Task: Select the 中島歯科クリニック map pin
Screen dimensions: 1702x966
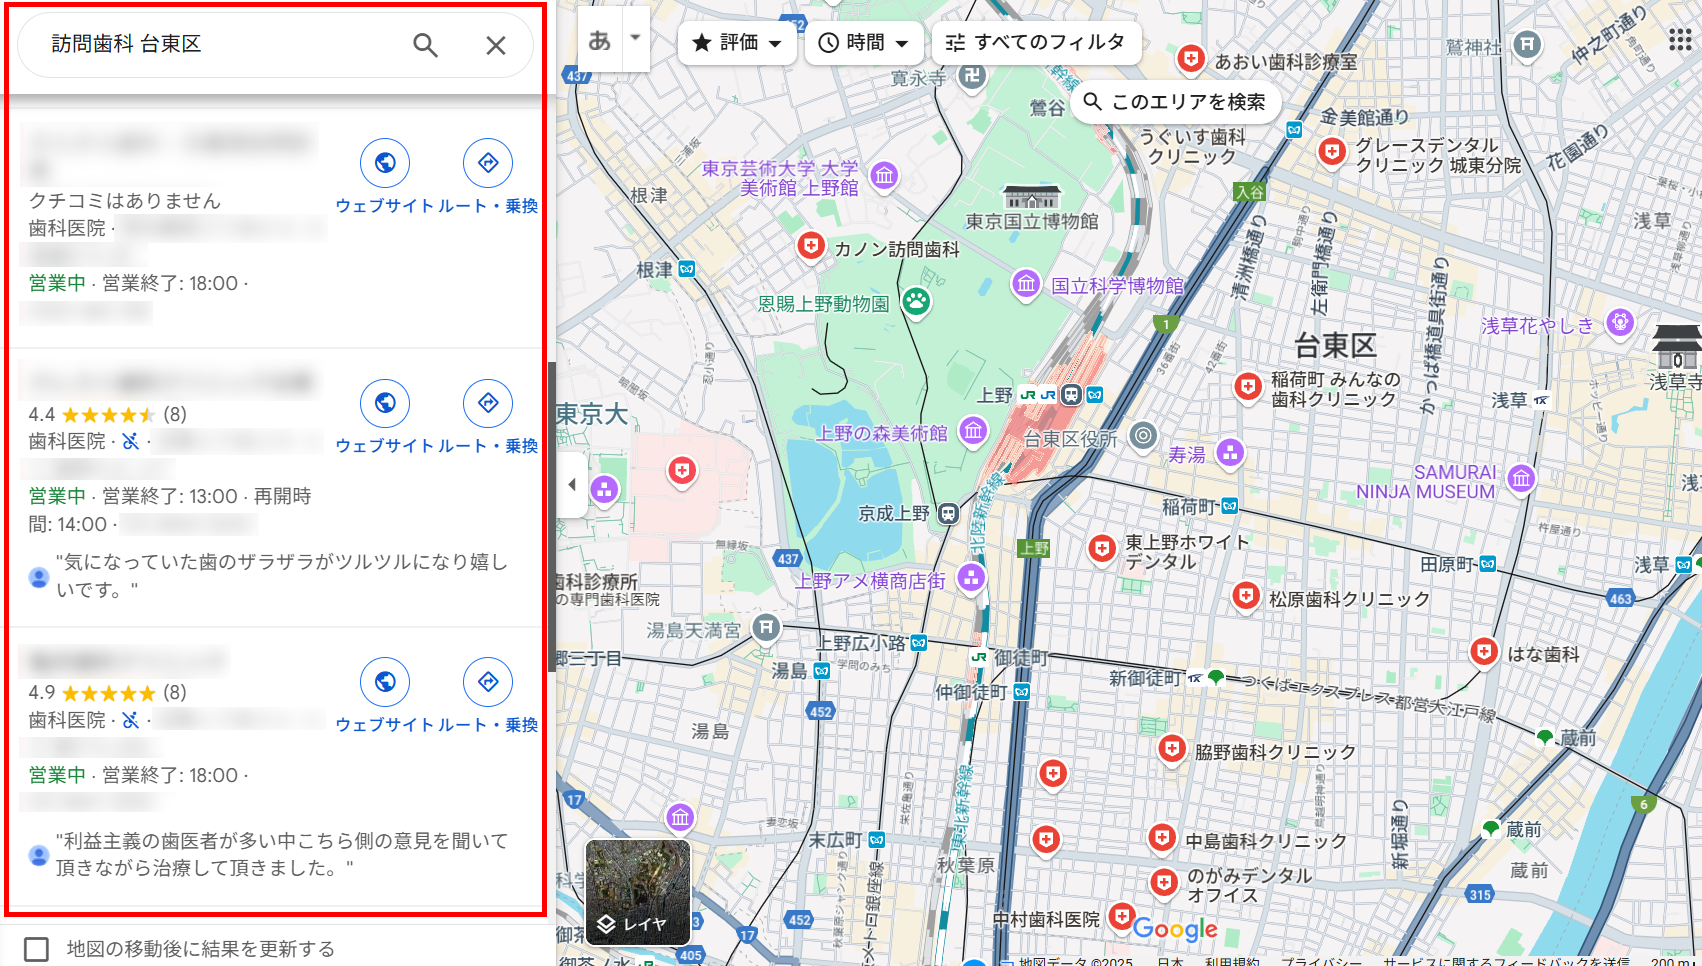Action: (x=1162, y=838)
